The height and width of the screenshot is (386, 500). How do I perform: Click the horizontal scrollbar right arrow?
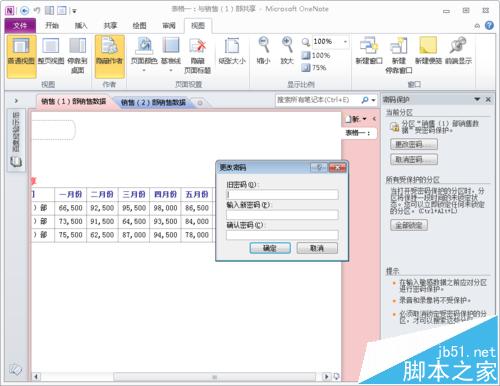click(327, 377)
